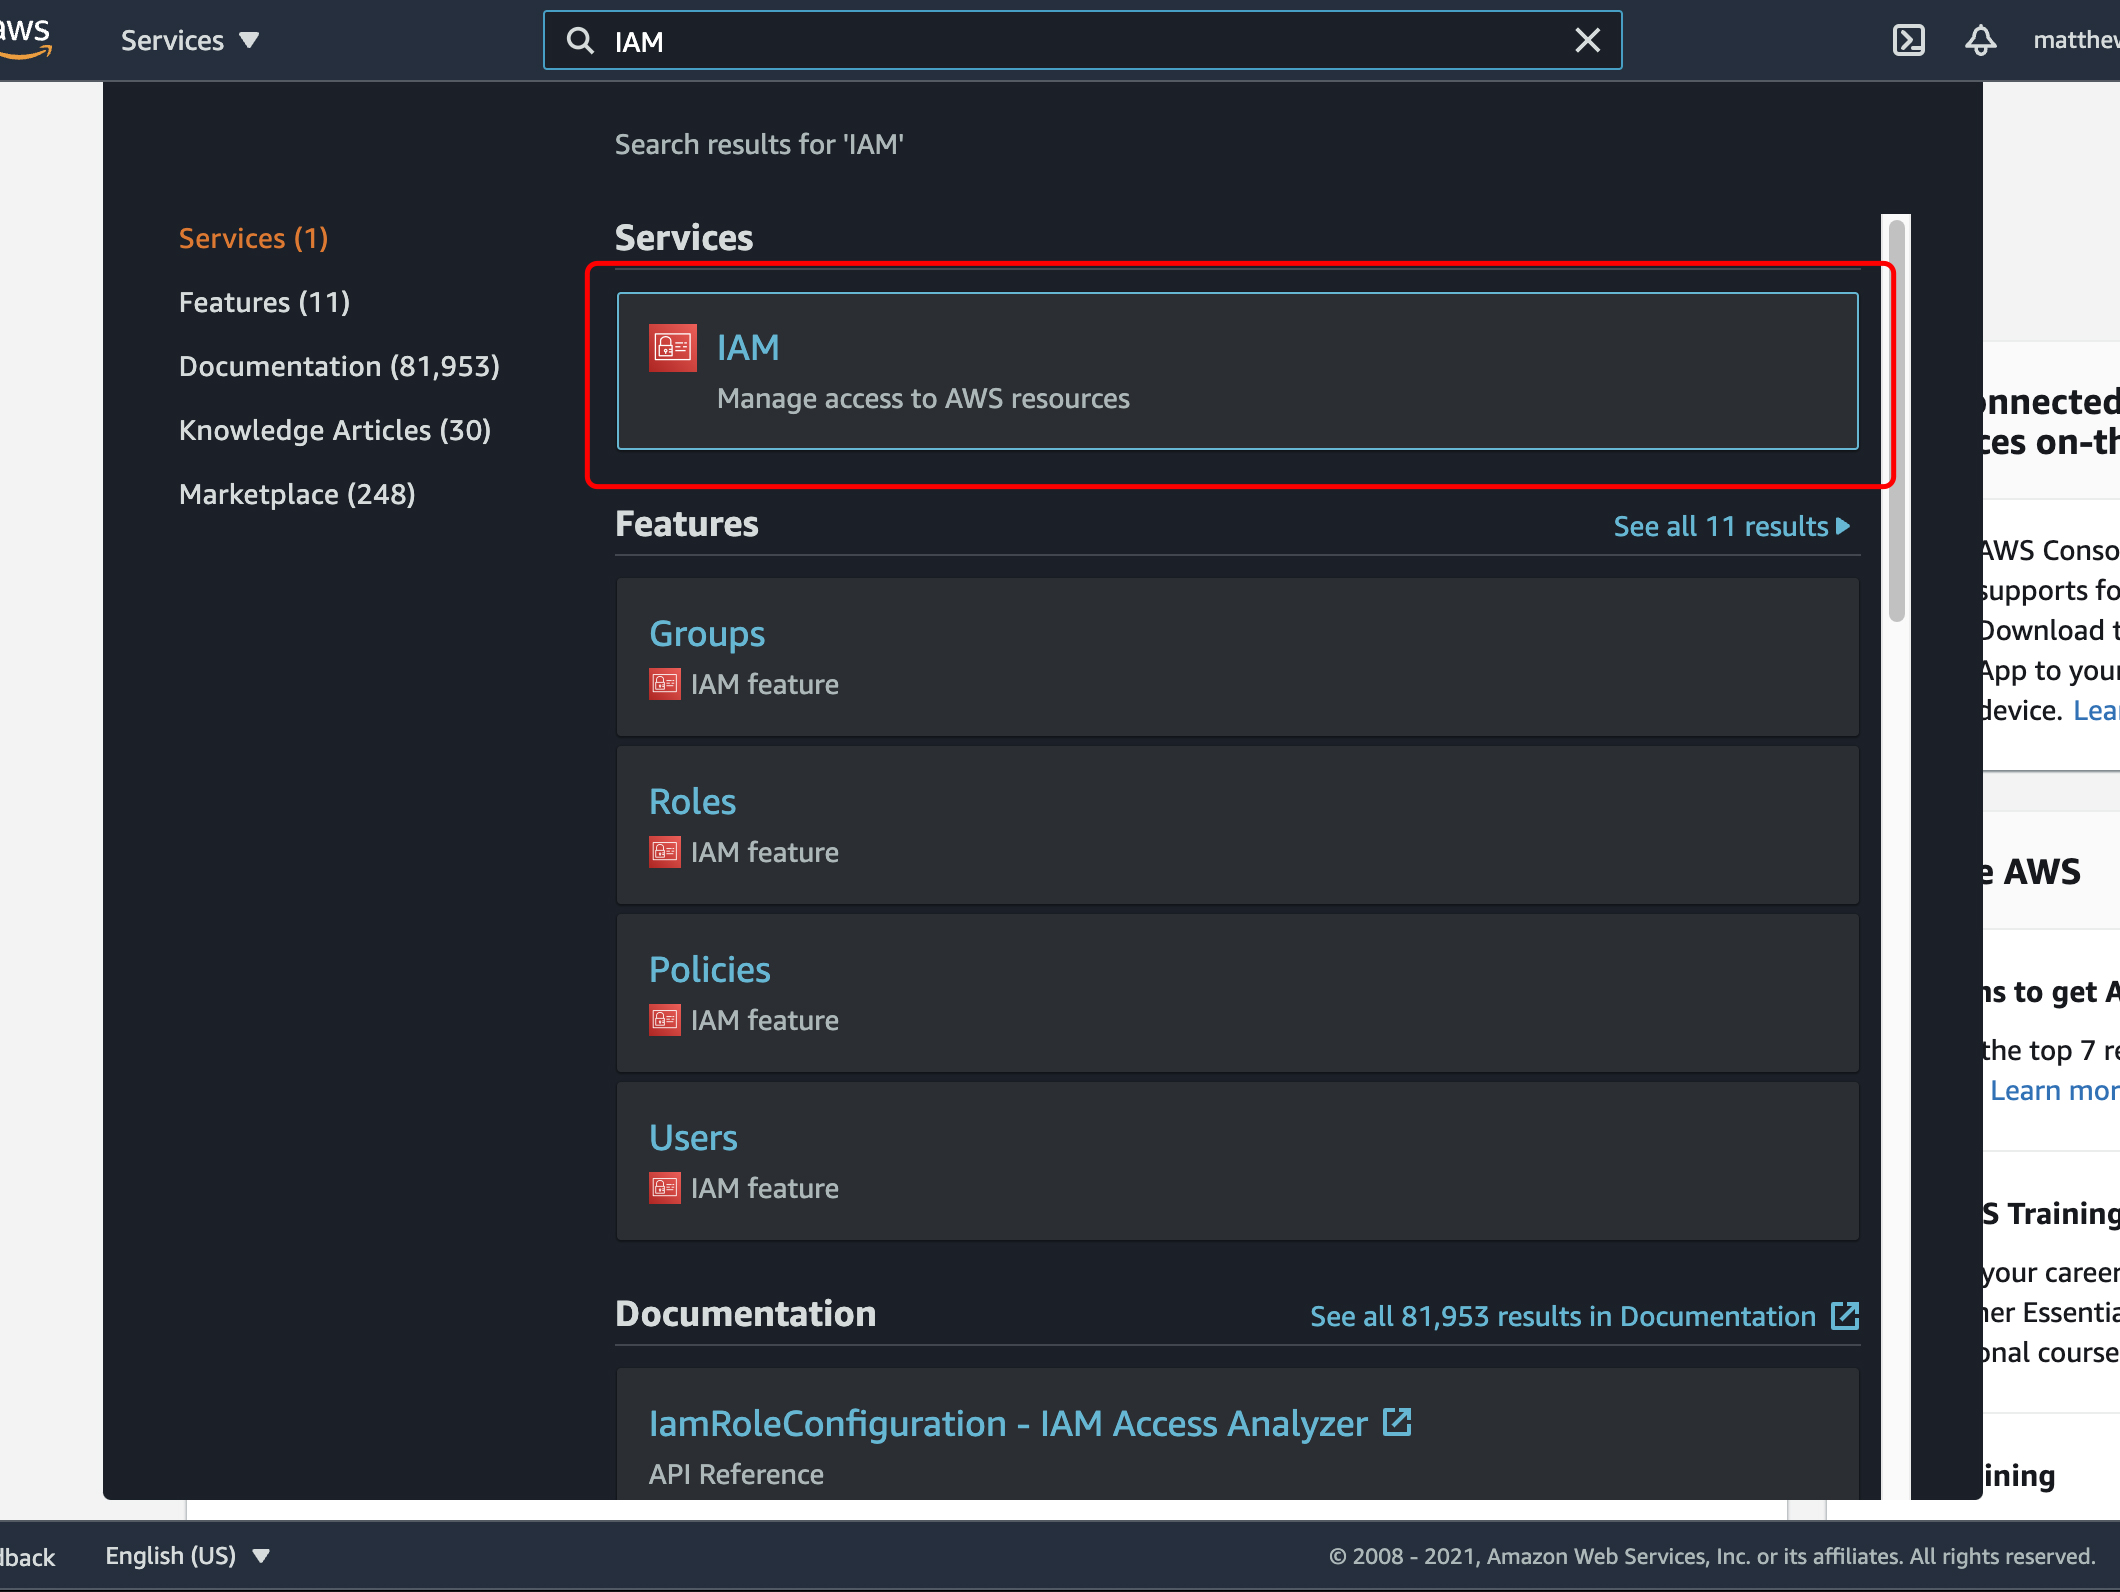Click the IAM icon under Users
The width and height of the screenshot is (2120, 1592).
pyautogui.click(x=665, y=1188)
